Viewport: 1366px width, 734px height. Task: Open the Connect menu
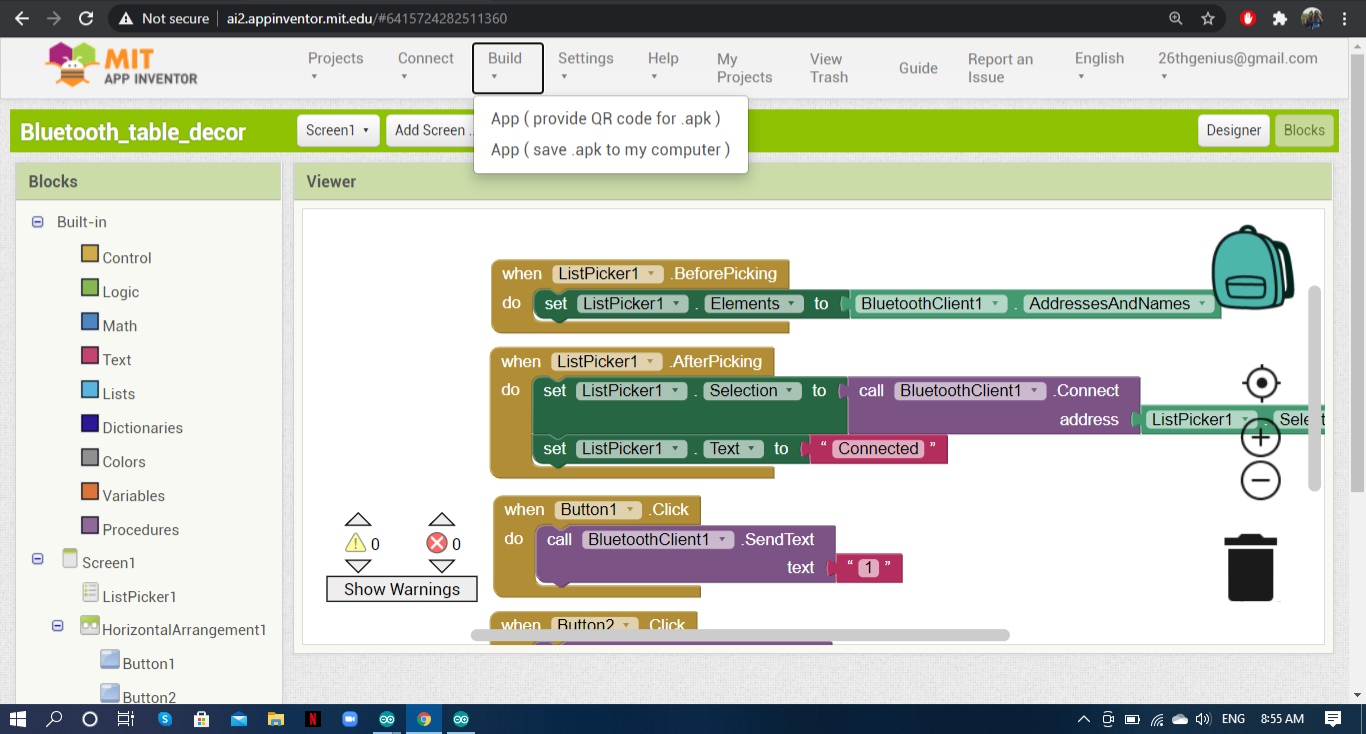click(426, 67)
